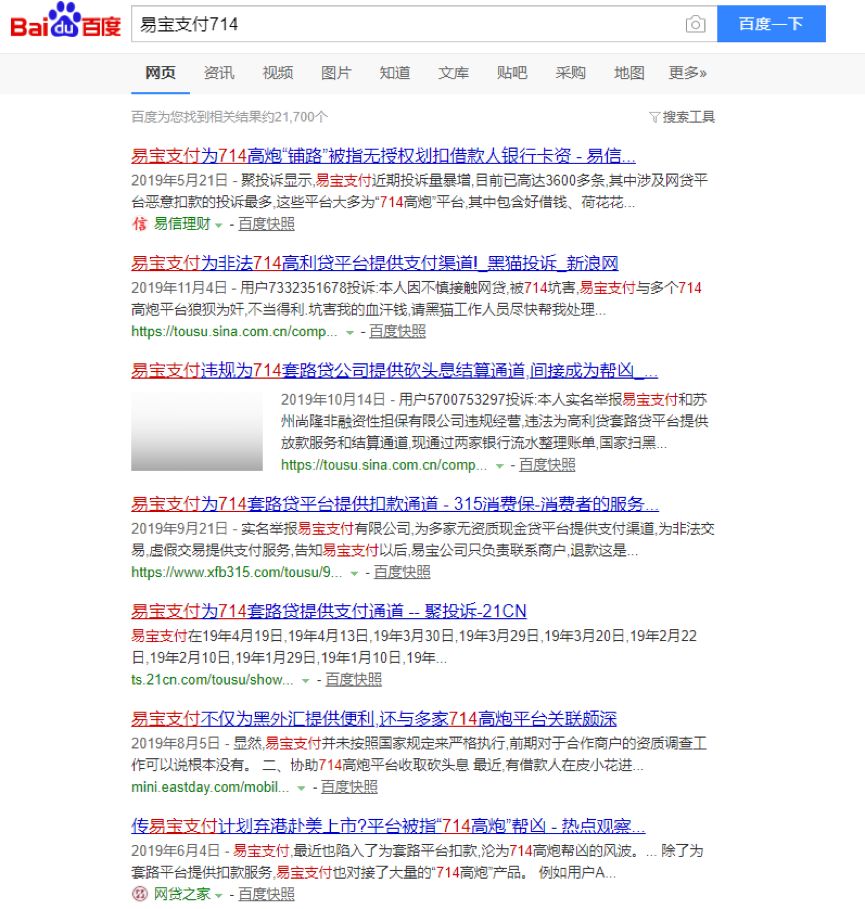865x909 pixels.
Task: Open the 地图 tab
Action: click(629, 73)
